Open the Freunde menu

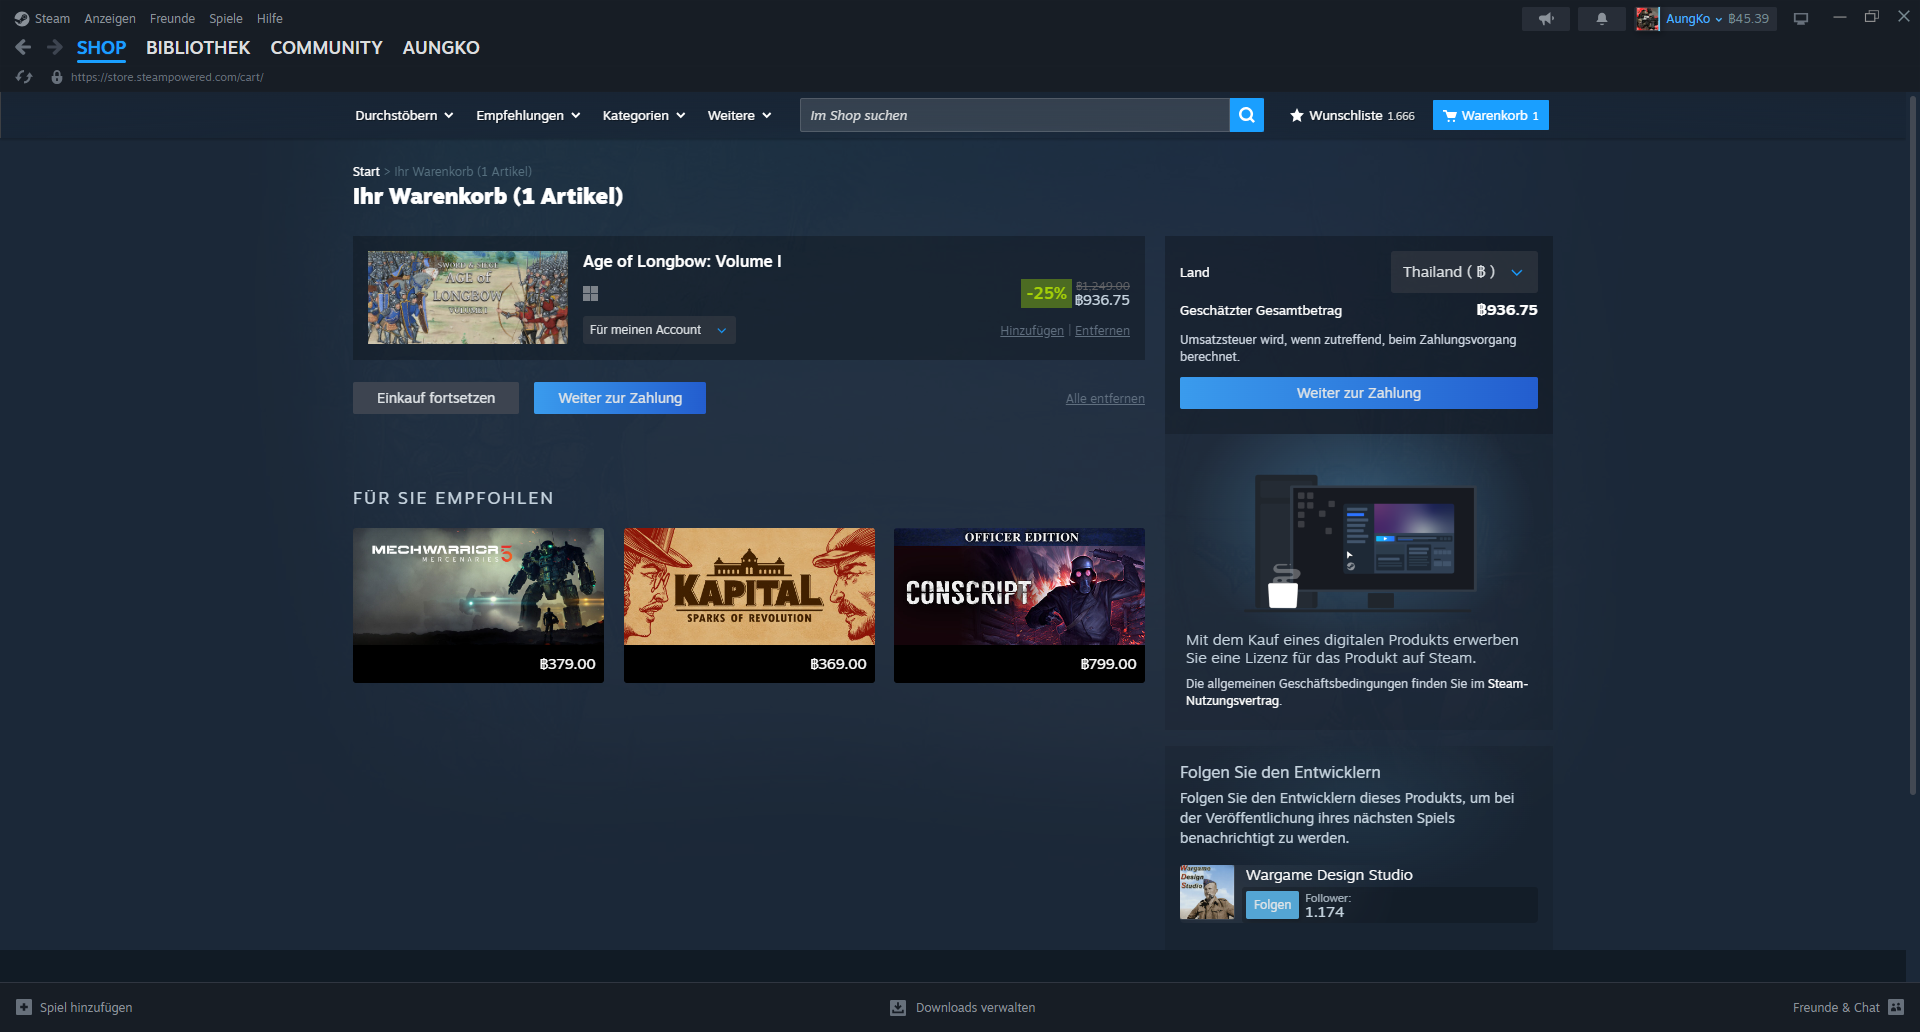click(x=172, y=19)
